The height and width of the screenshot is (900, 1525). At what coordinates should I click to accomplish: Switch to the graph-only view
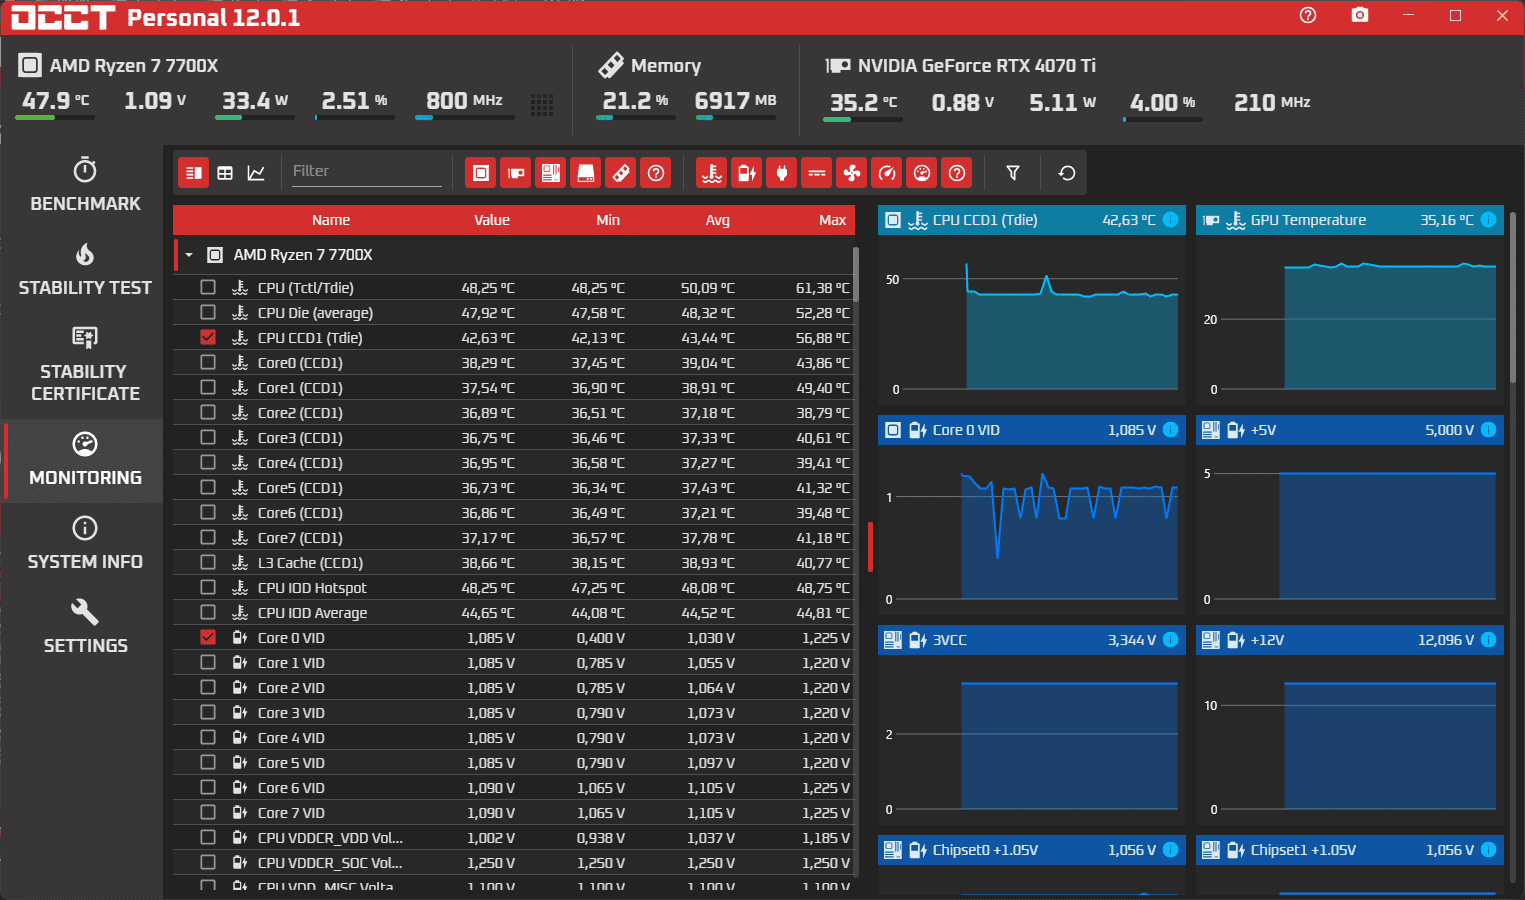(256, 173)
